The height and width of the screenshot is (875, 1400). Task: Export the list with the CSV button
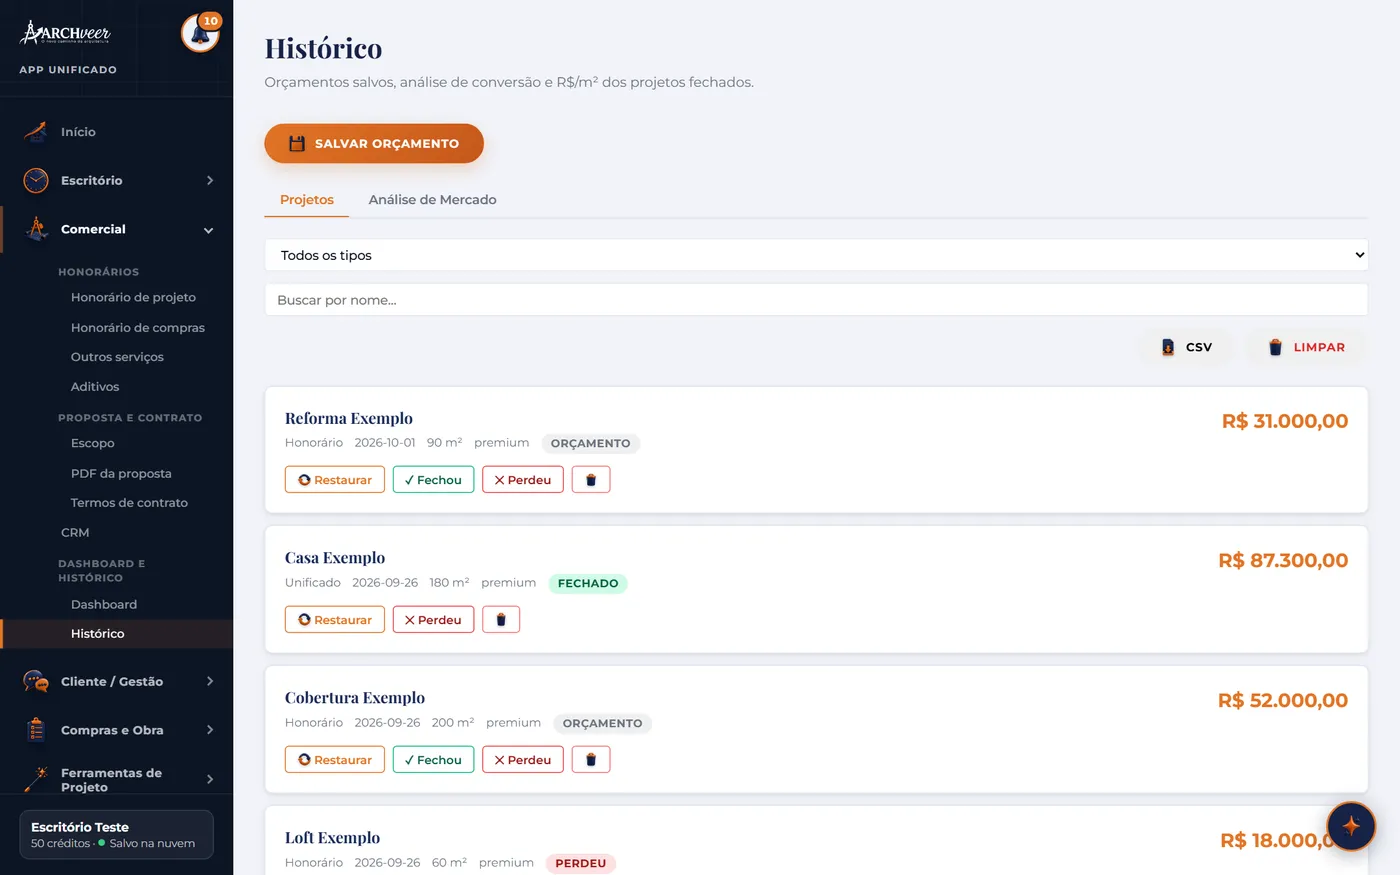click(x=1186, y=347)
